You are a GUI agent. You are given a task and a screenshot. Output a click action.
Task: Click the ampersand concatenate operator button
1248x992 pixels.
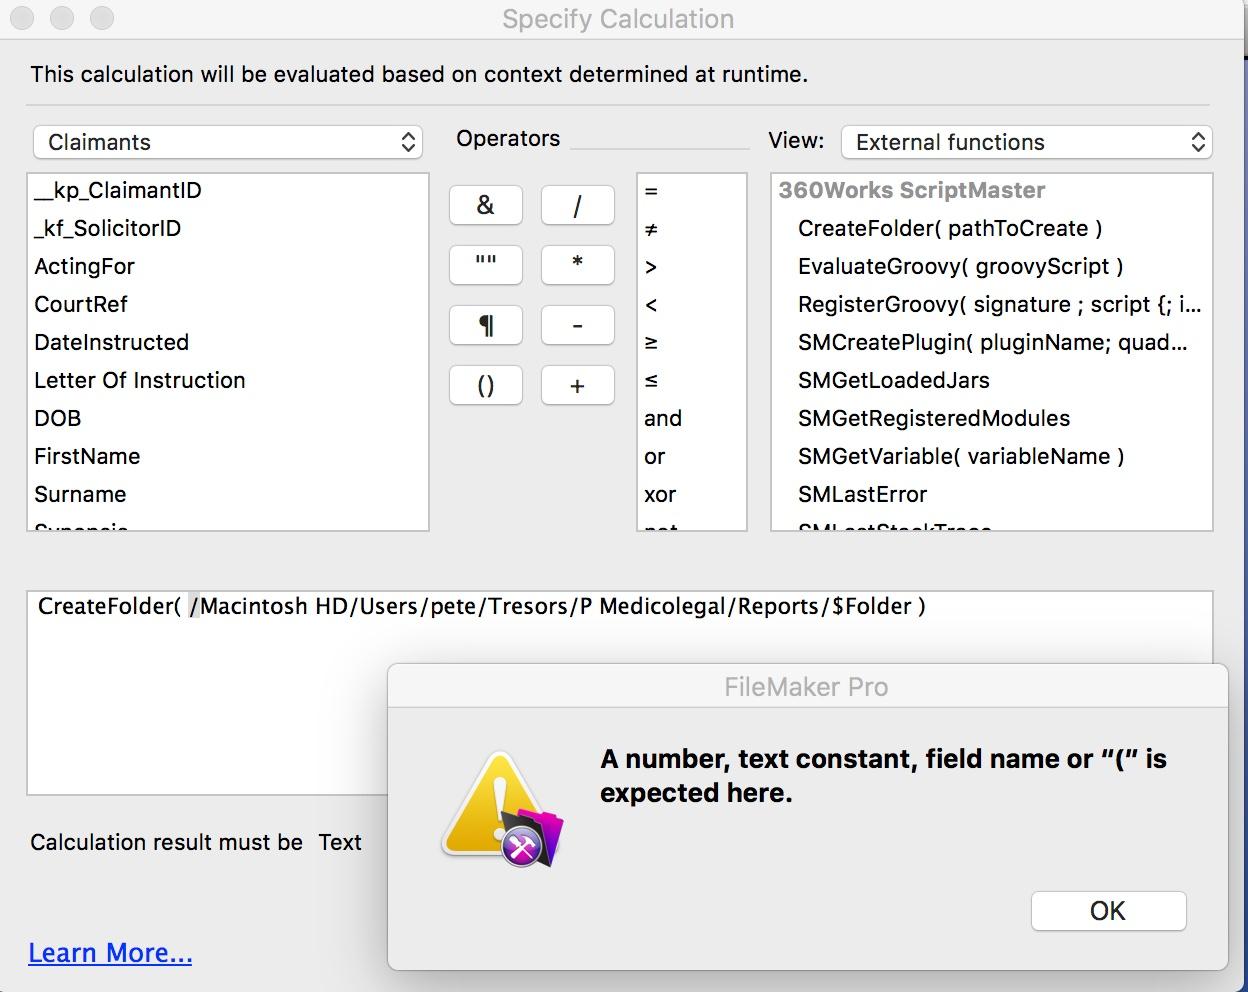coord(486,205)
